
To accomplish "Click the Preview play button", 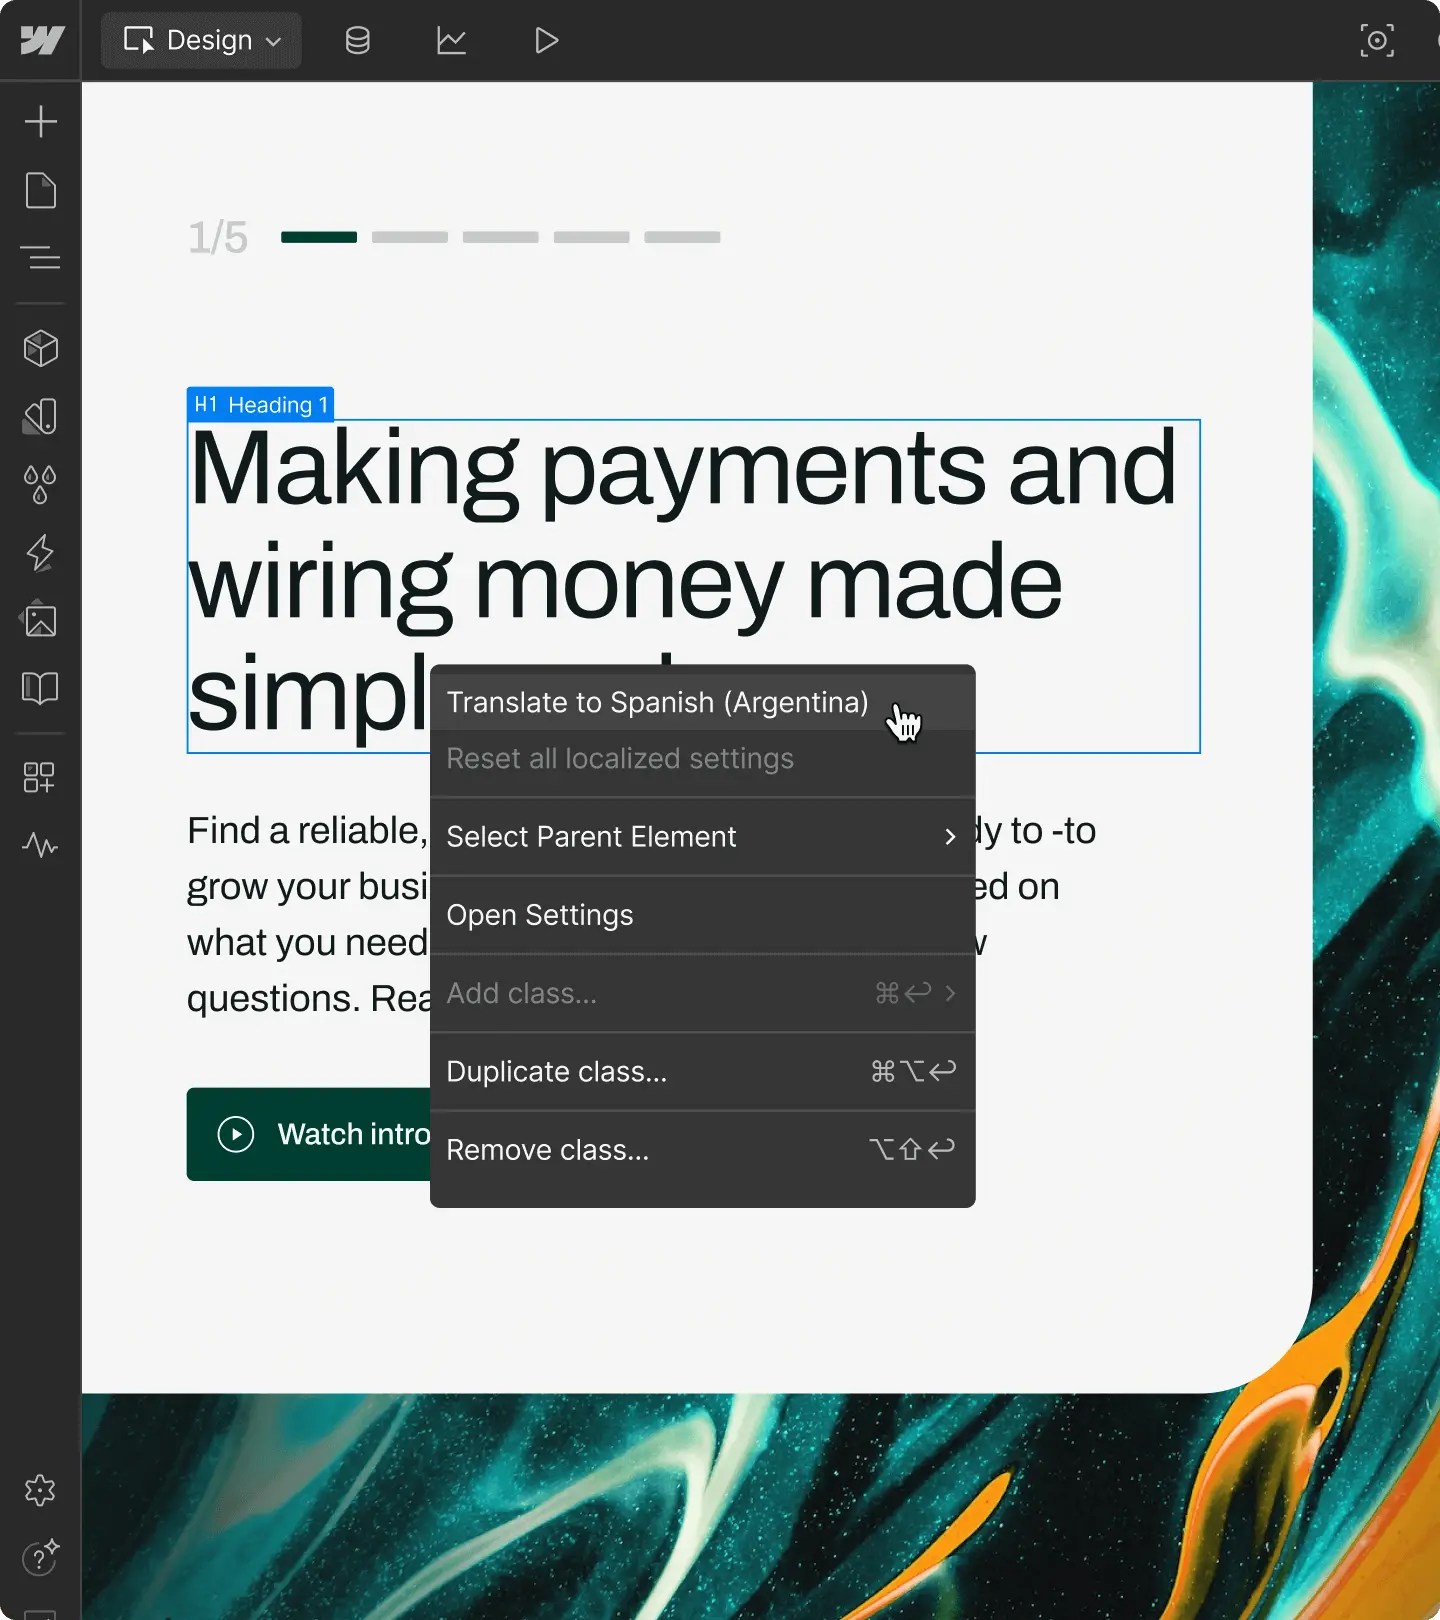I will click(546, 41).
